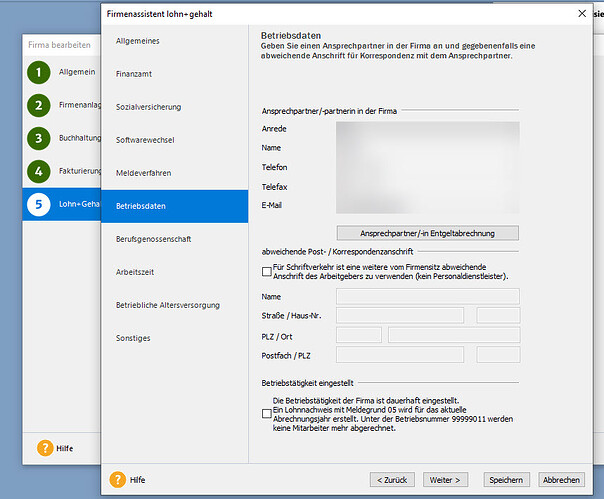Go to the Berufsgenossenschaft section

click(174, 239)
